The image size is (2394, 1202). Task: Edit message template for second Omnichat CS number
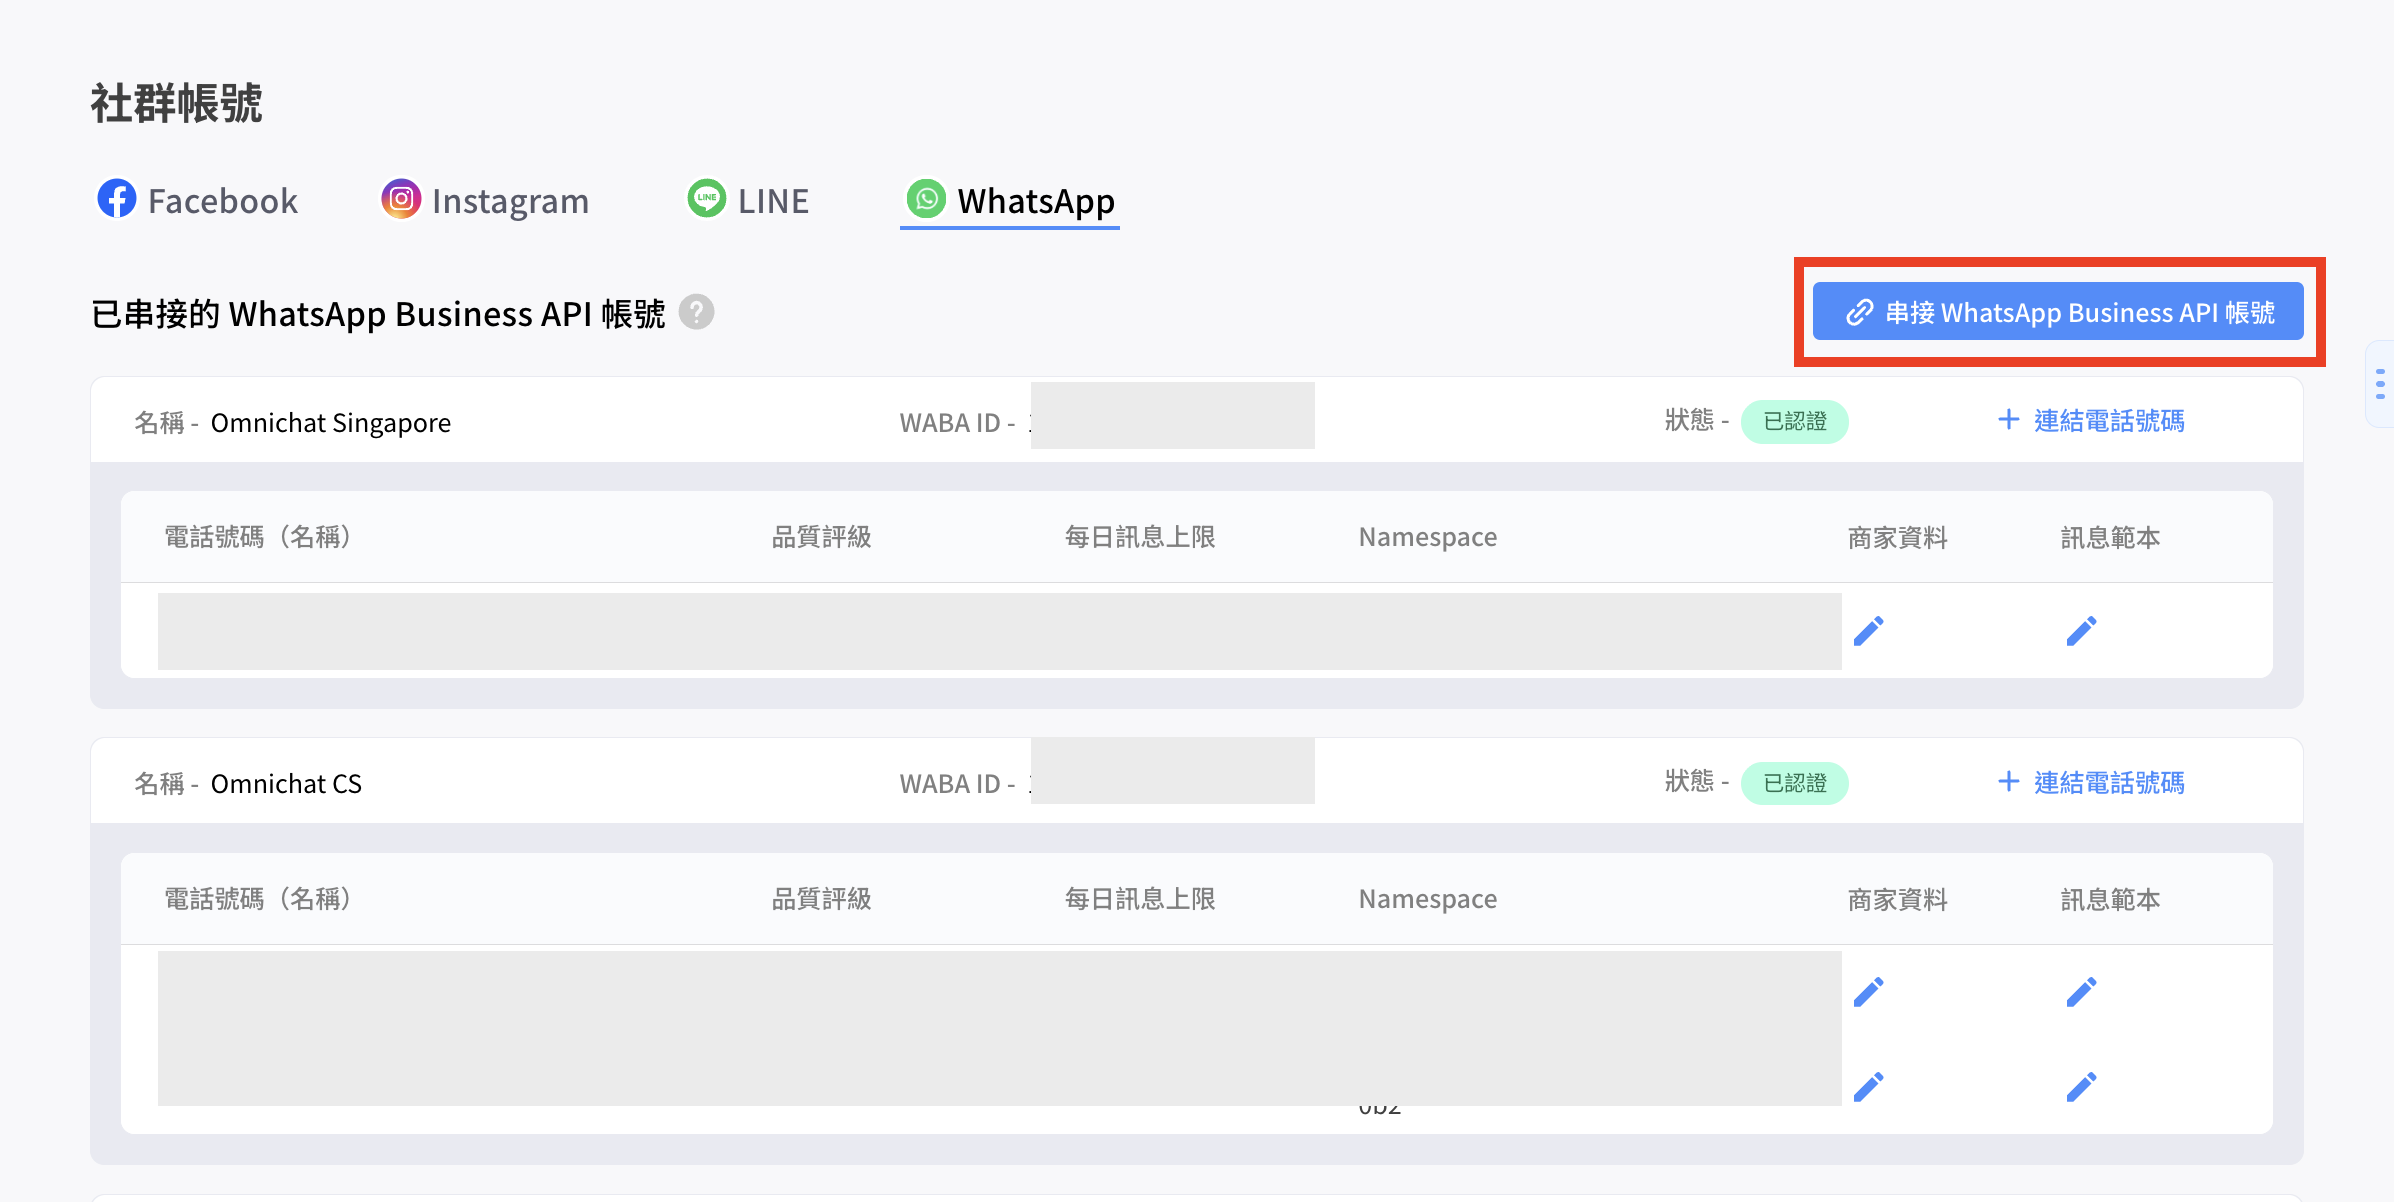point(2081,1087)
